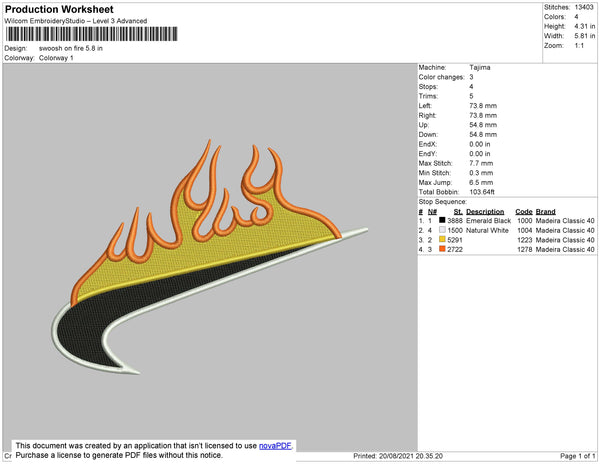
Task: Click the 'Production Worksheet' title
Action: tap(59, 9)
